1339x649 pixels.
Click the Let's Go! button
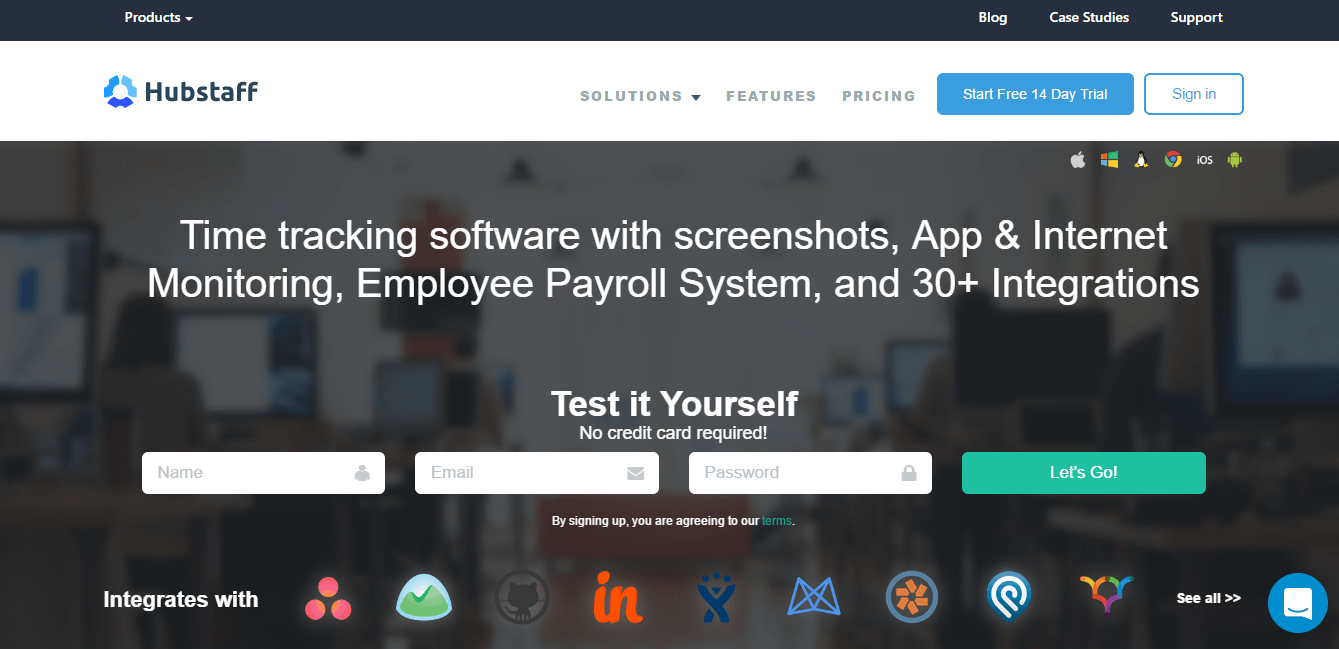point(1084,473)
